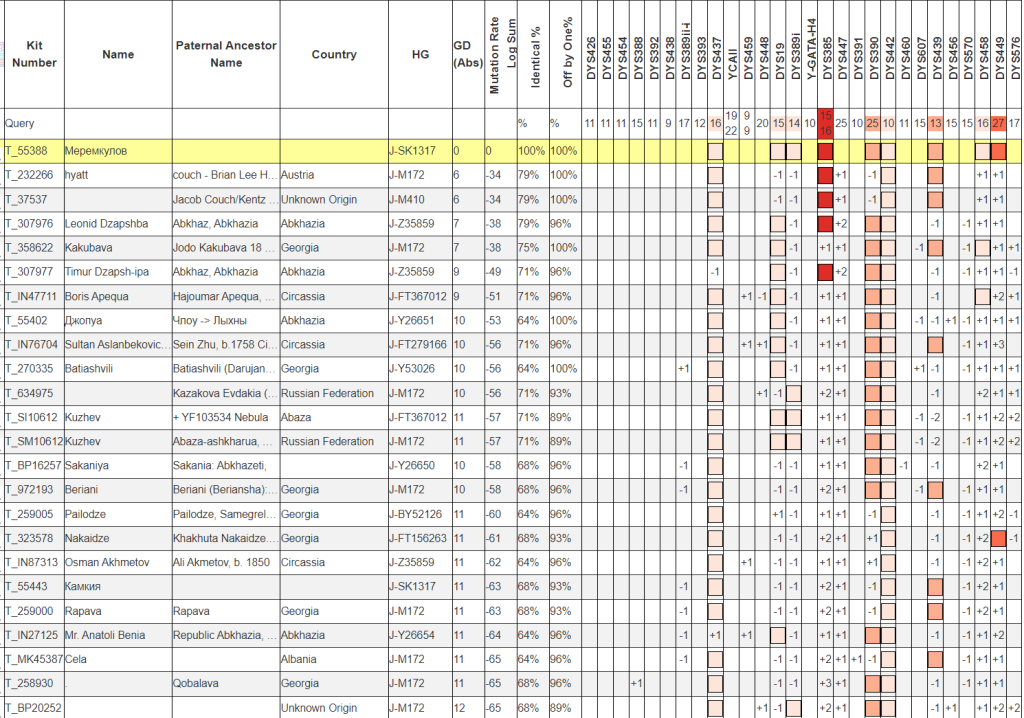Viewport: 1024px width, 718px height.
Task: Sort by the Country column header
Action: (x=333, y=54)
